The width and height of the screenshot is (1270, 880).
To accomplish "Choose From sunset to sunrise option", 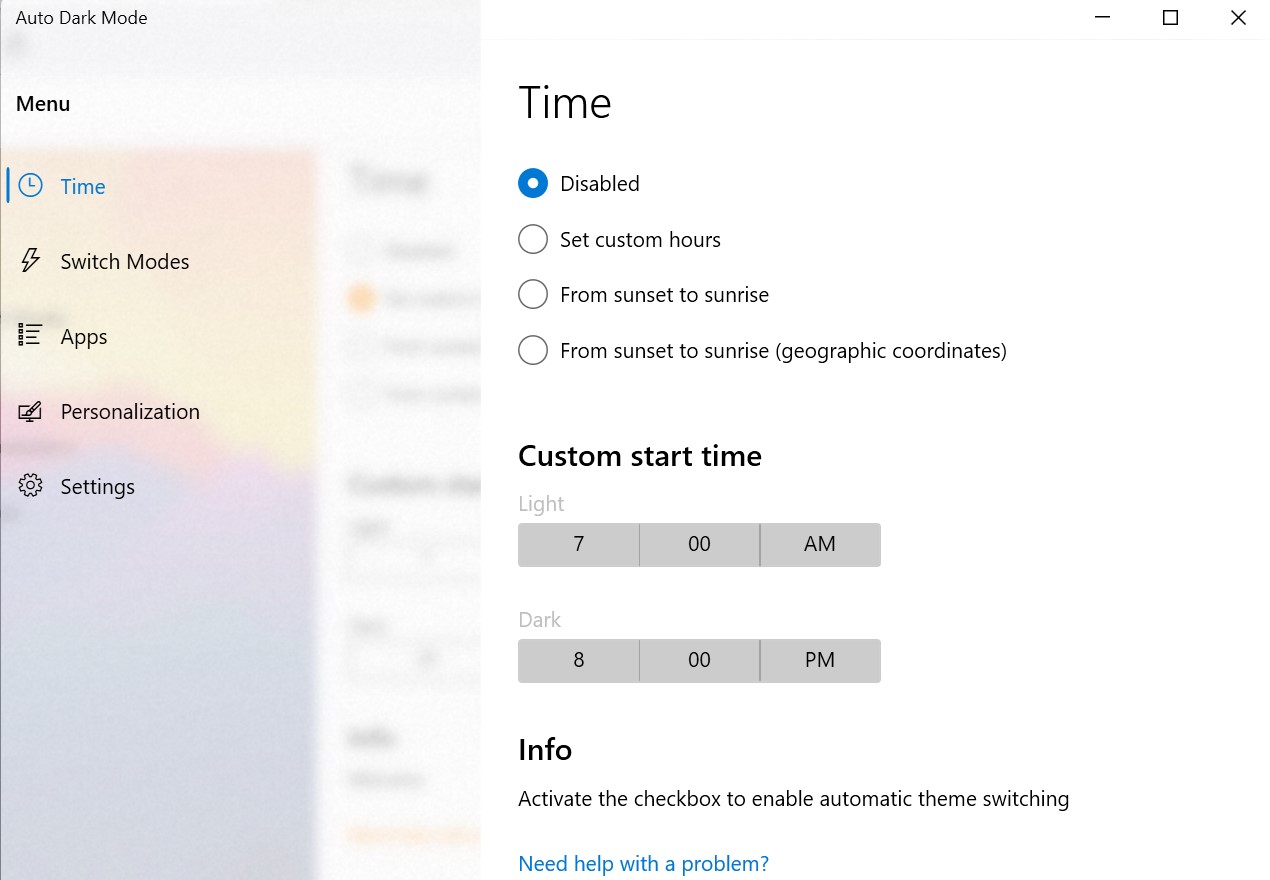I will click(533, 295).
